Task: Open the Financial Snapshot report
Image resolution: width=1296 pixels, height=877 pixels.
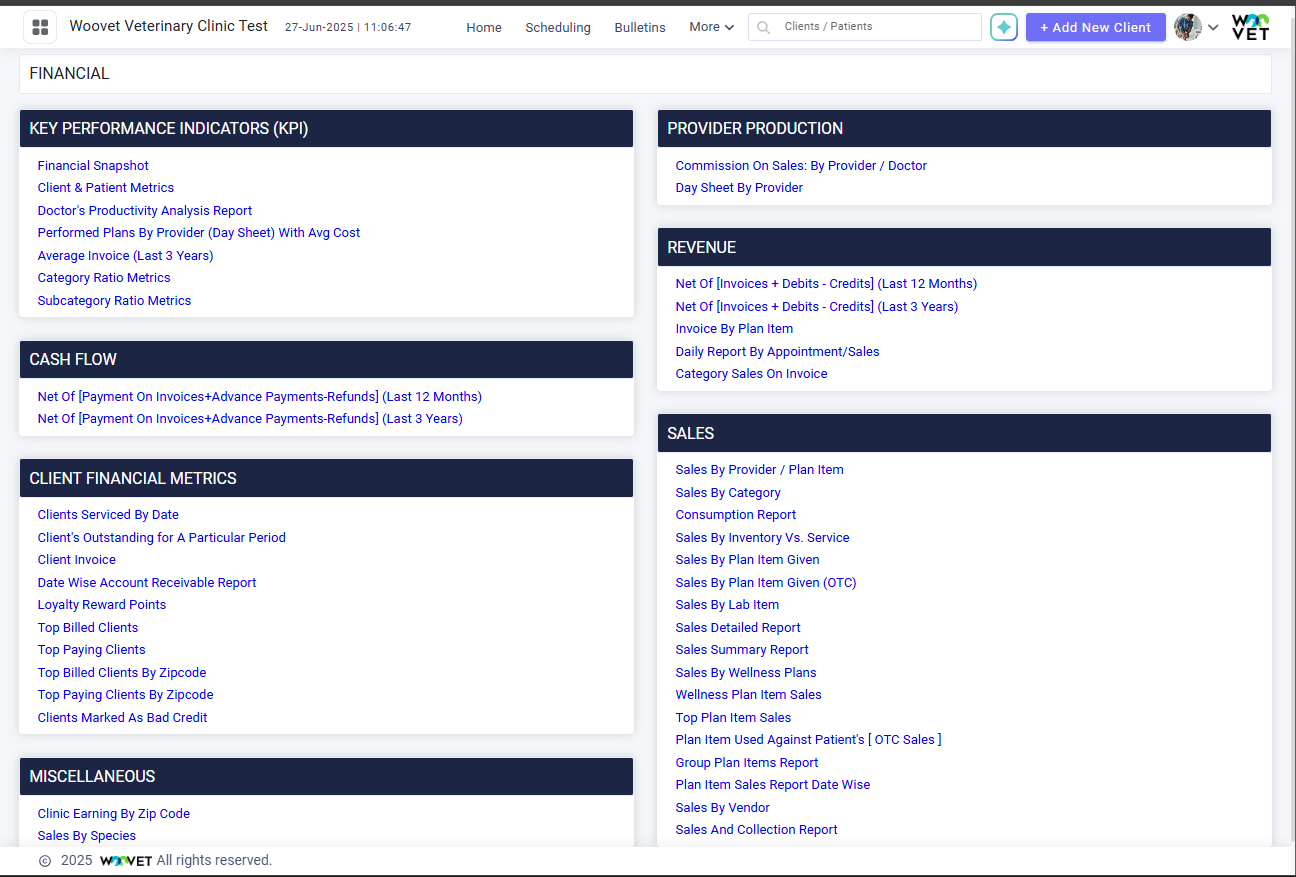Action: [92, 165]
